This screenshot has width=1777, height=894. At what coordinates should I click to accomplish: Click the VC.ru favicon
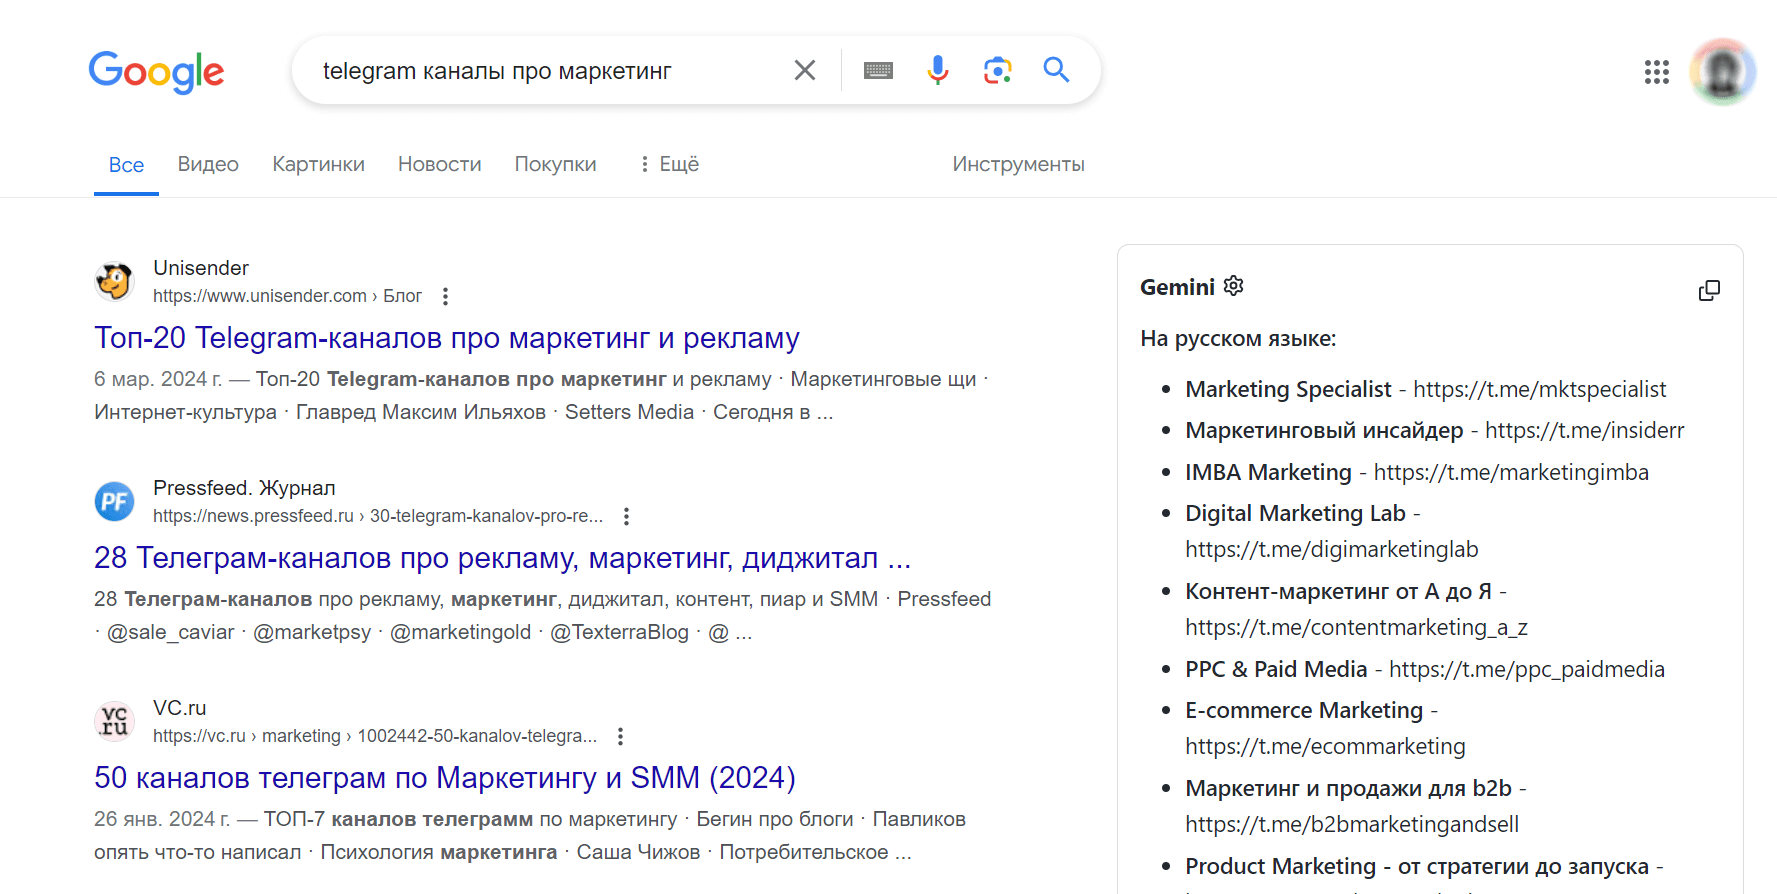[x=114, y=721]
